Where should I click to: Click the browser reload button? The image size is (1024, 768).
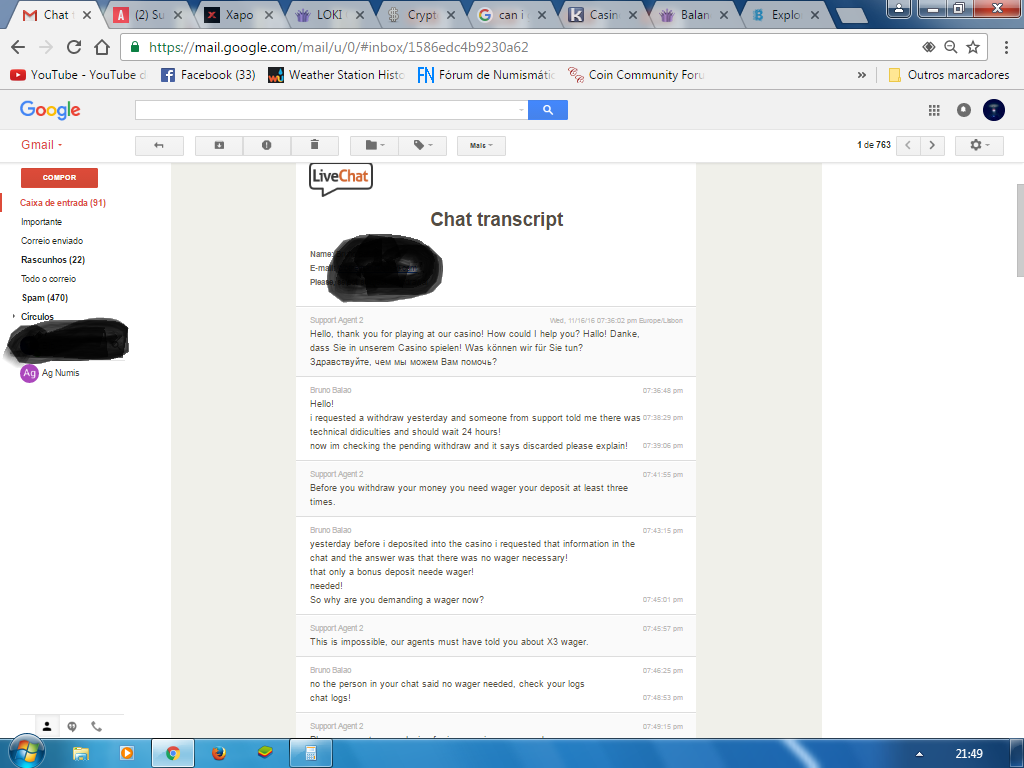pyautogui.click(x=74, y=47)
